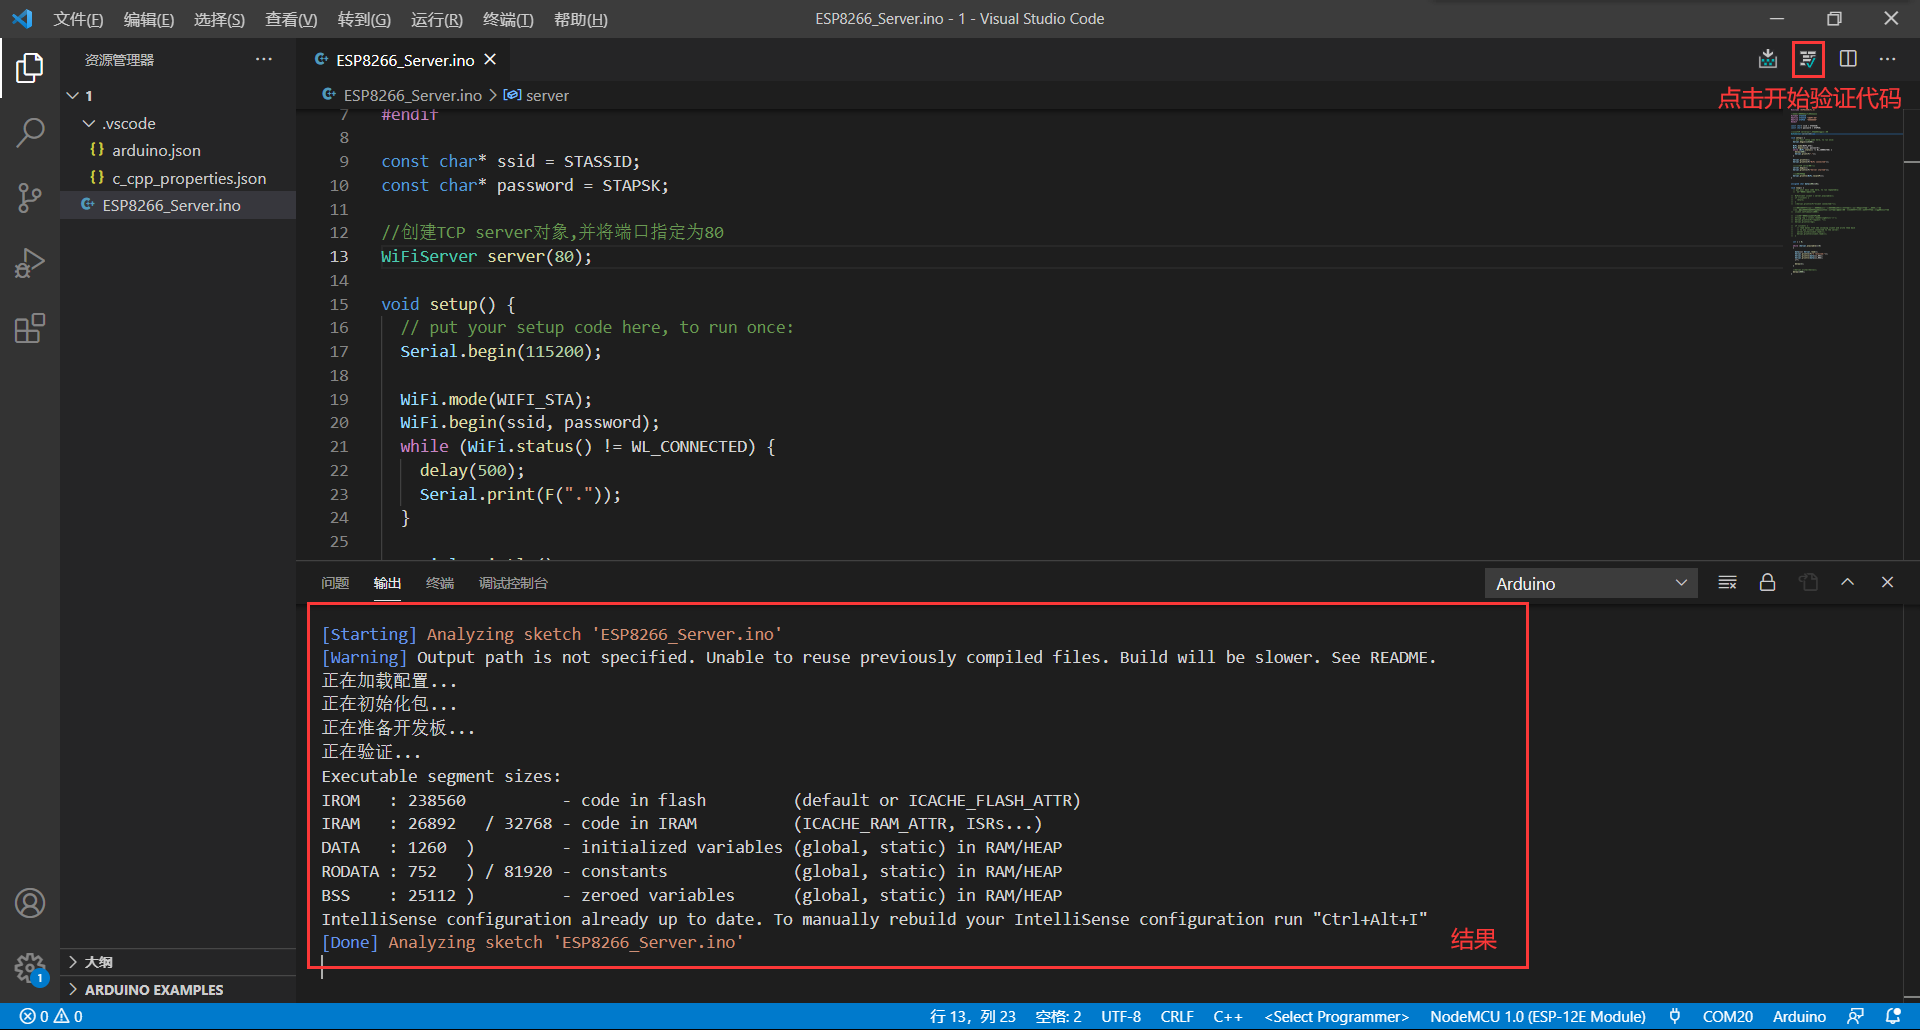
Task: Change UTF-8 file encoding
Action: pos(1121,1016)
